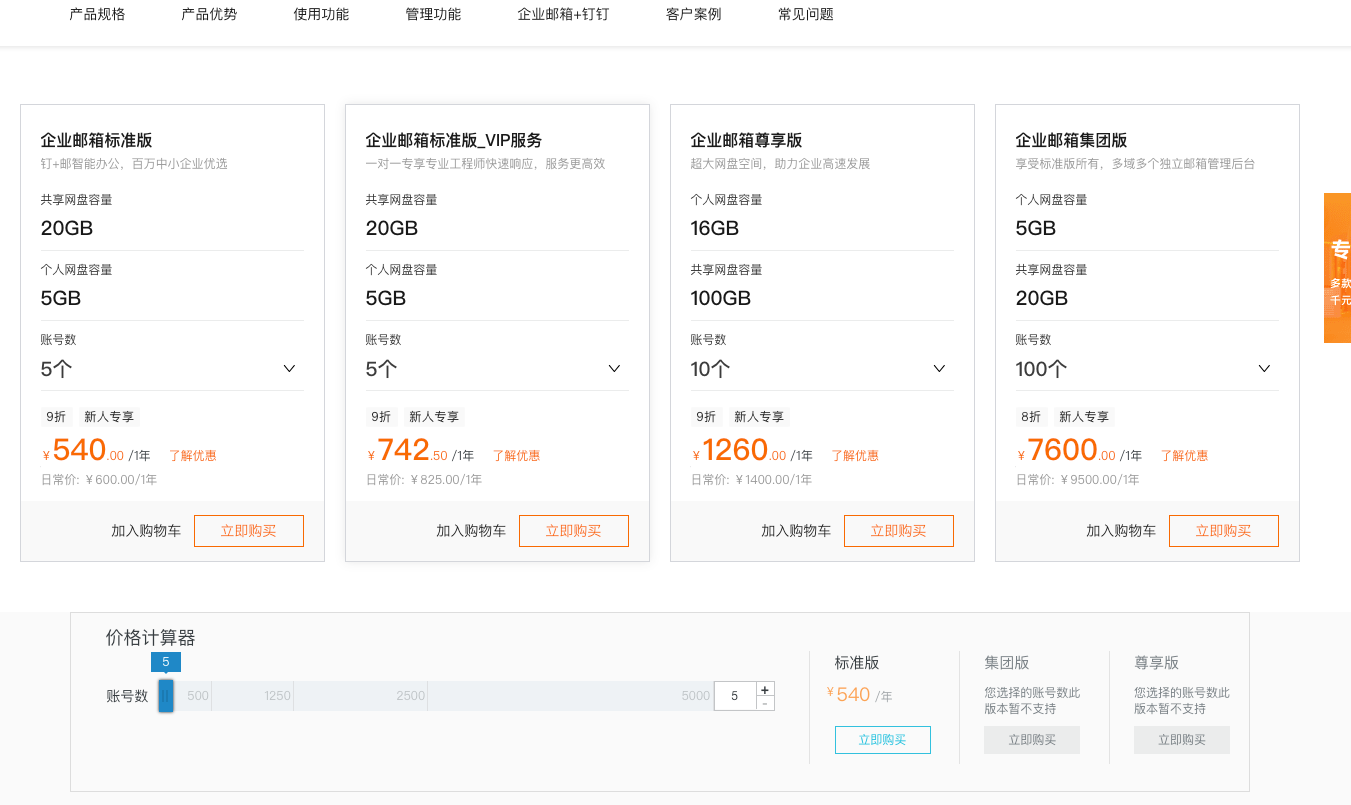Click the greyed 立即购买 under 尊享版 in calculator

click(1182, 740)
